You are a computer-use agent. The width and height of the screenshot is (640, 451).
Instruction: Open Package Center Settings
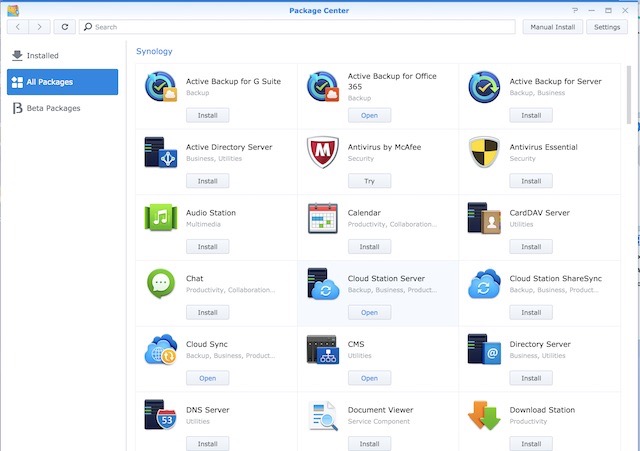point(607,27)
